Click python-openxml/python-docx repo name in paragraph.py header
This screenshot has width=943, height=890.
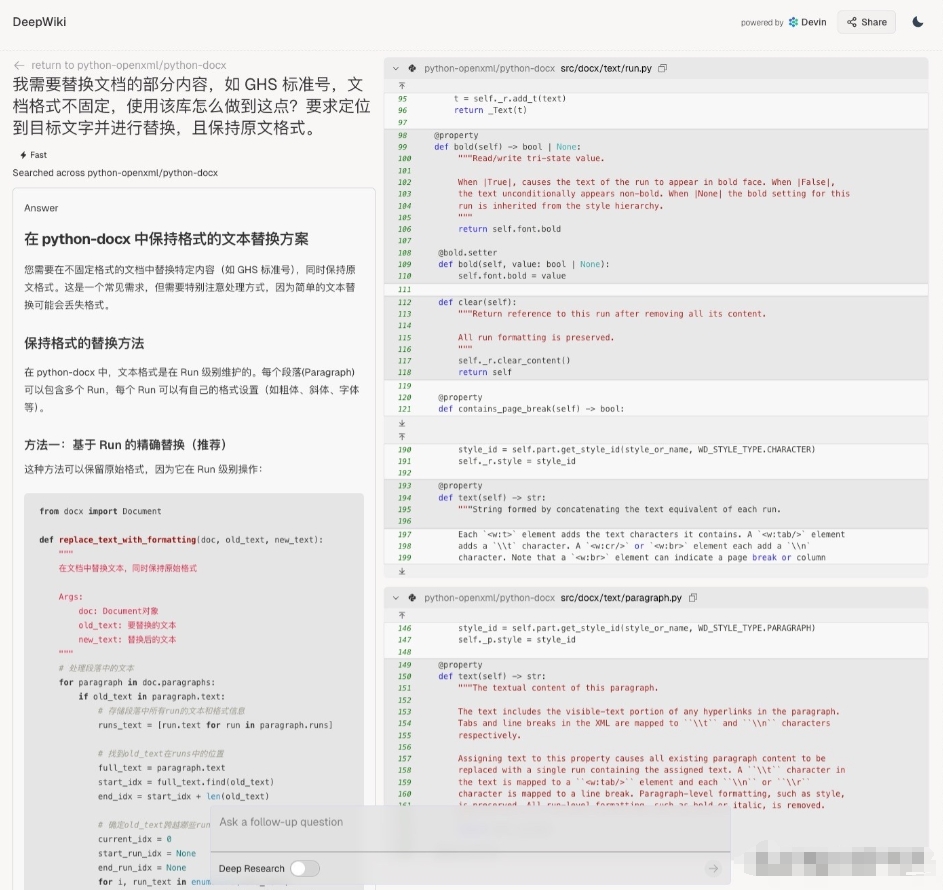tap(489, 598)
